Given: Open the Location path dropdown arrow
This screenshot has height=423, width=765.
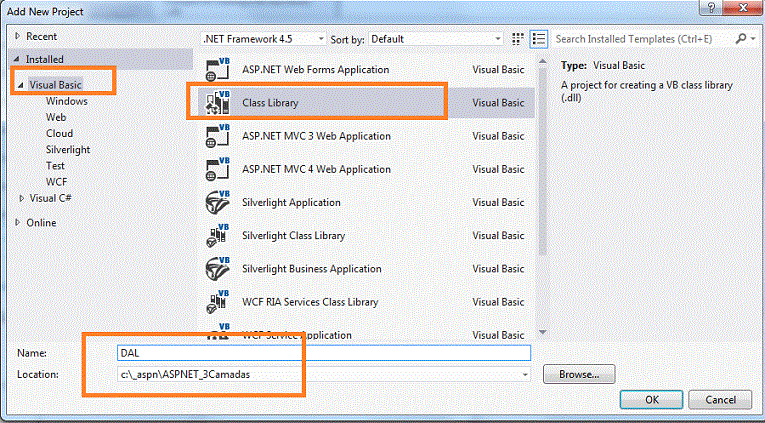Looking at the screenshot, I should click(525, 375).
